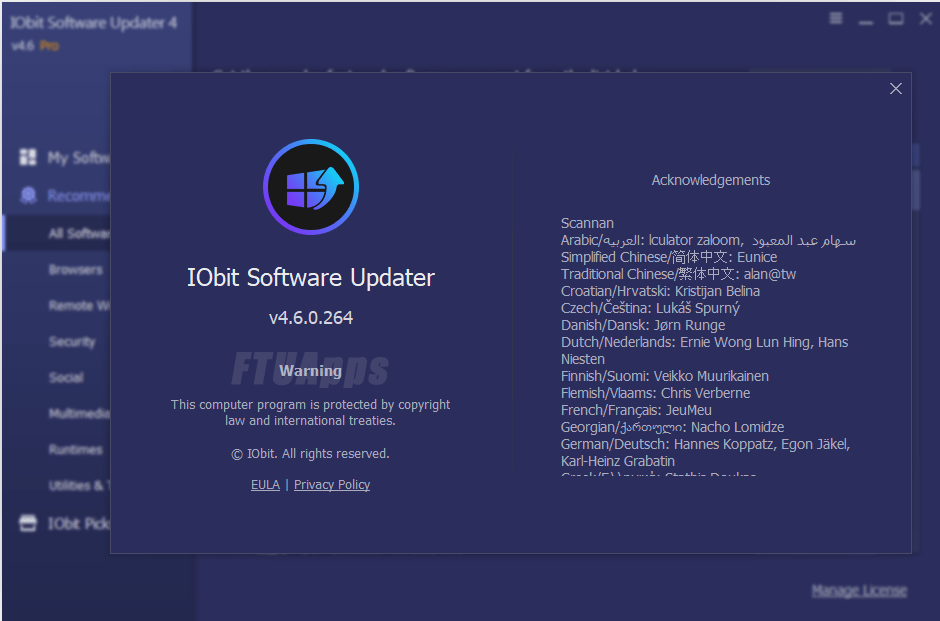Image resolution: width=940 pixels, height=621 pixels.
Task: Click the Pro badge in title
Action: (49, 46)
